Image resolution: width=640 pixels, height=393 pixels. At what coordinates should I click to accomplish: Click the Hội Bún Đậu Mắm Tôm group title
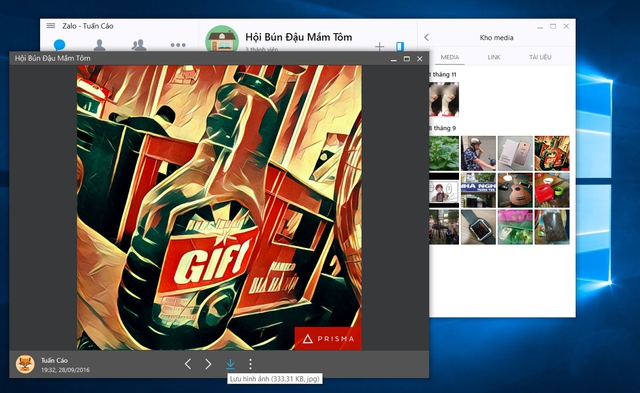tap(298, 37)
